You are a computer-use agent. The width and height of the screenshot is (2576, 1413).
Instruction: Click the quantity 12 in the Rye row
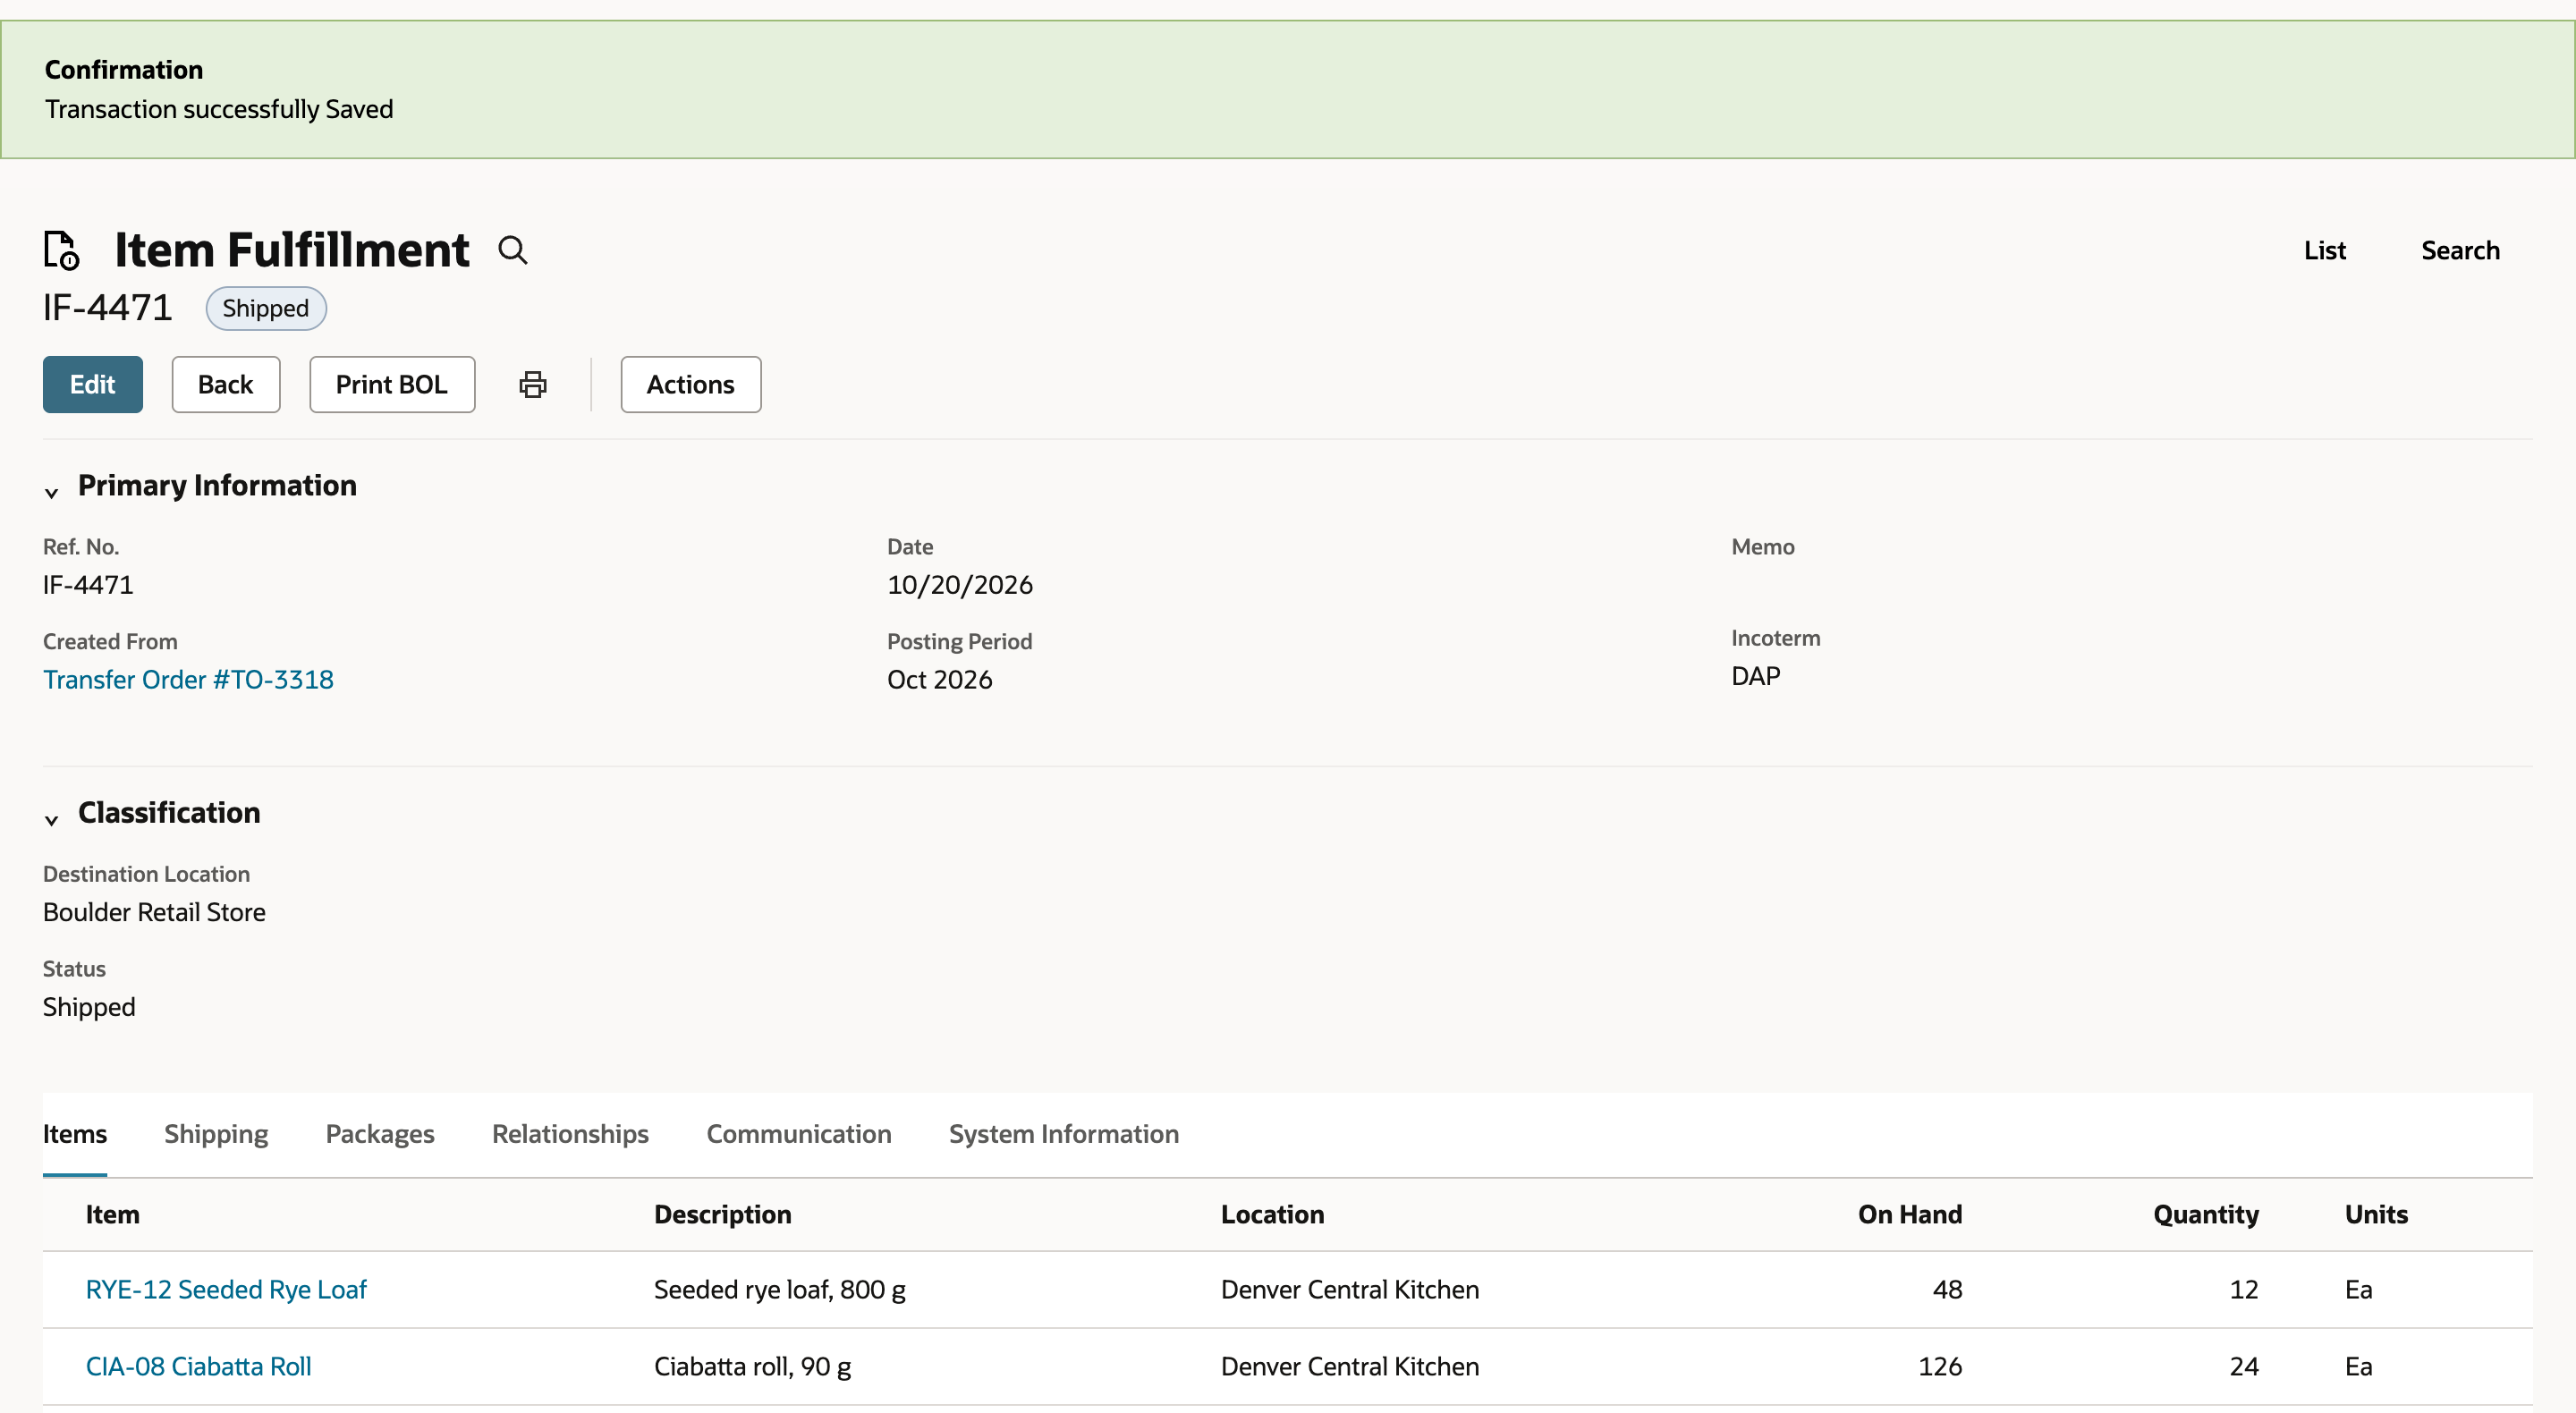(x=2243, y=1289)
